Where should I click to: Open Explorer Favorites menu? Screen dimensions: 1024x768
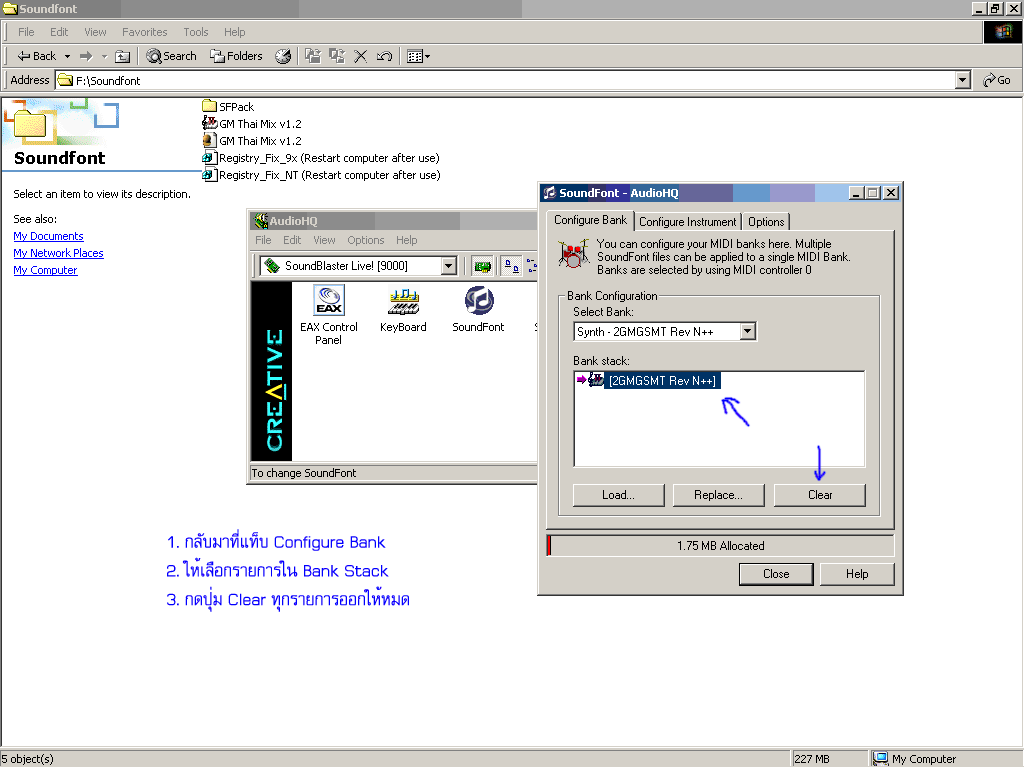click(145, 32)
